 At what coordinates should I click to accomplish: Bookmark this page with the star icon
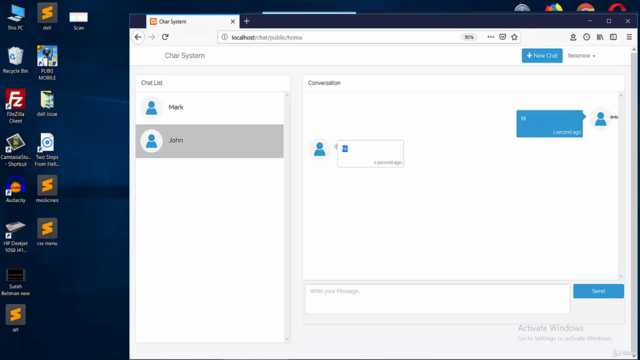pos(514,37)
